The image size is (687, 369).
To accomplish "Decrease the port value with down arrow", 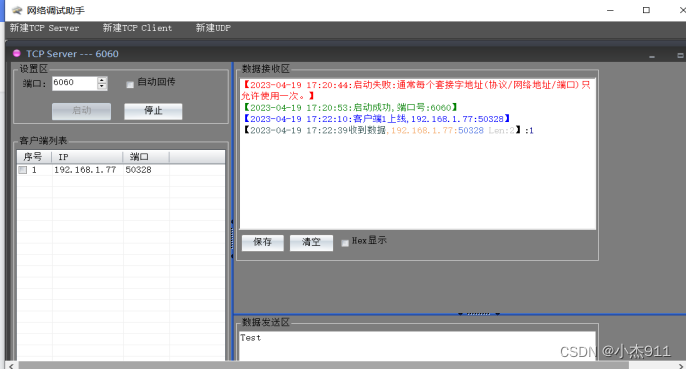I will pyautogui.click(x=102, y=86).
